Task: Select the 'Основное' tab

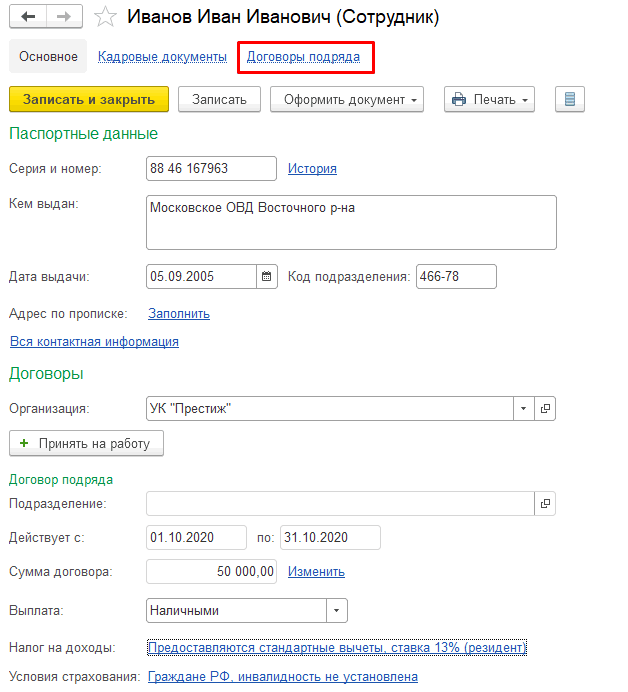Action: tap(48, 57)
